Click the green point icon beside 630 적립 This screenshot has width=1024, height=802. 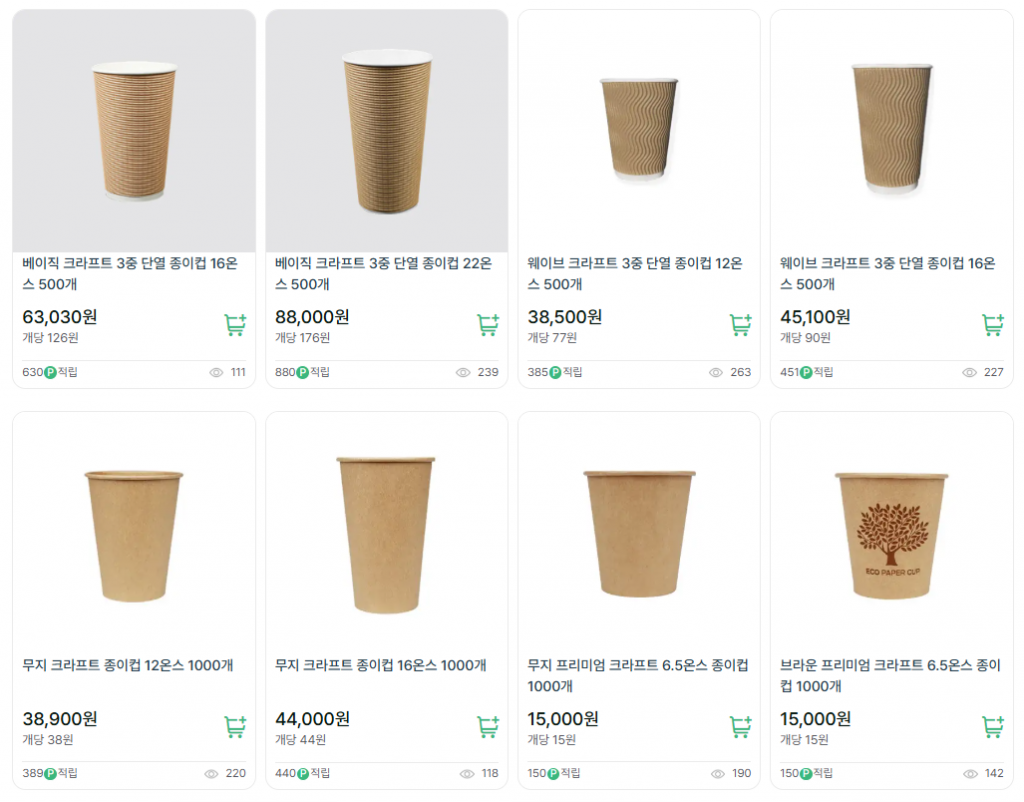tap(50, 373)
